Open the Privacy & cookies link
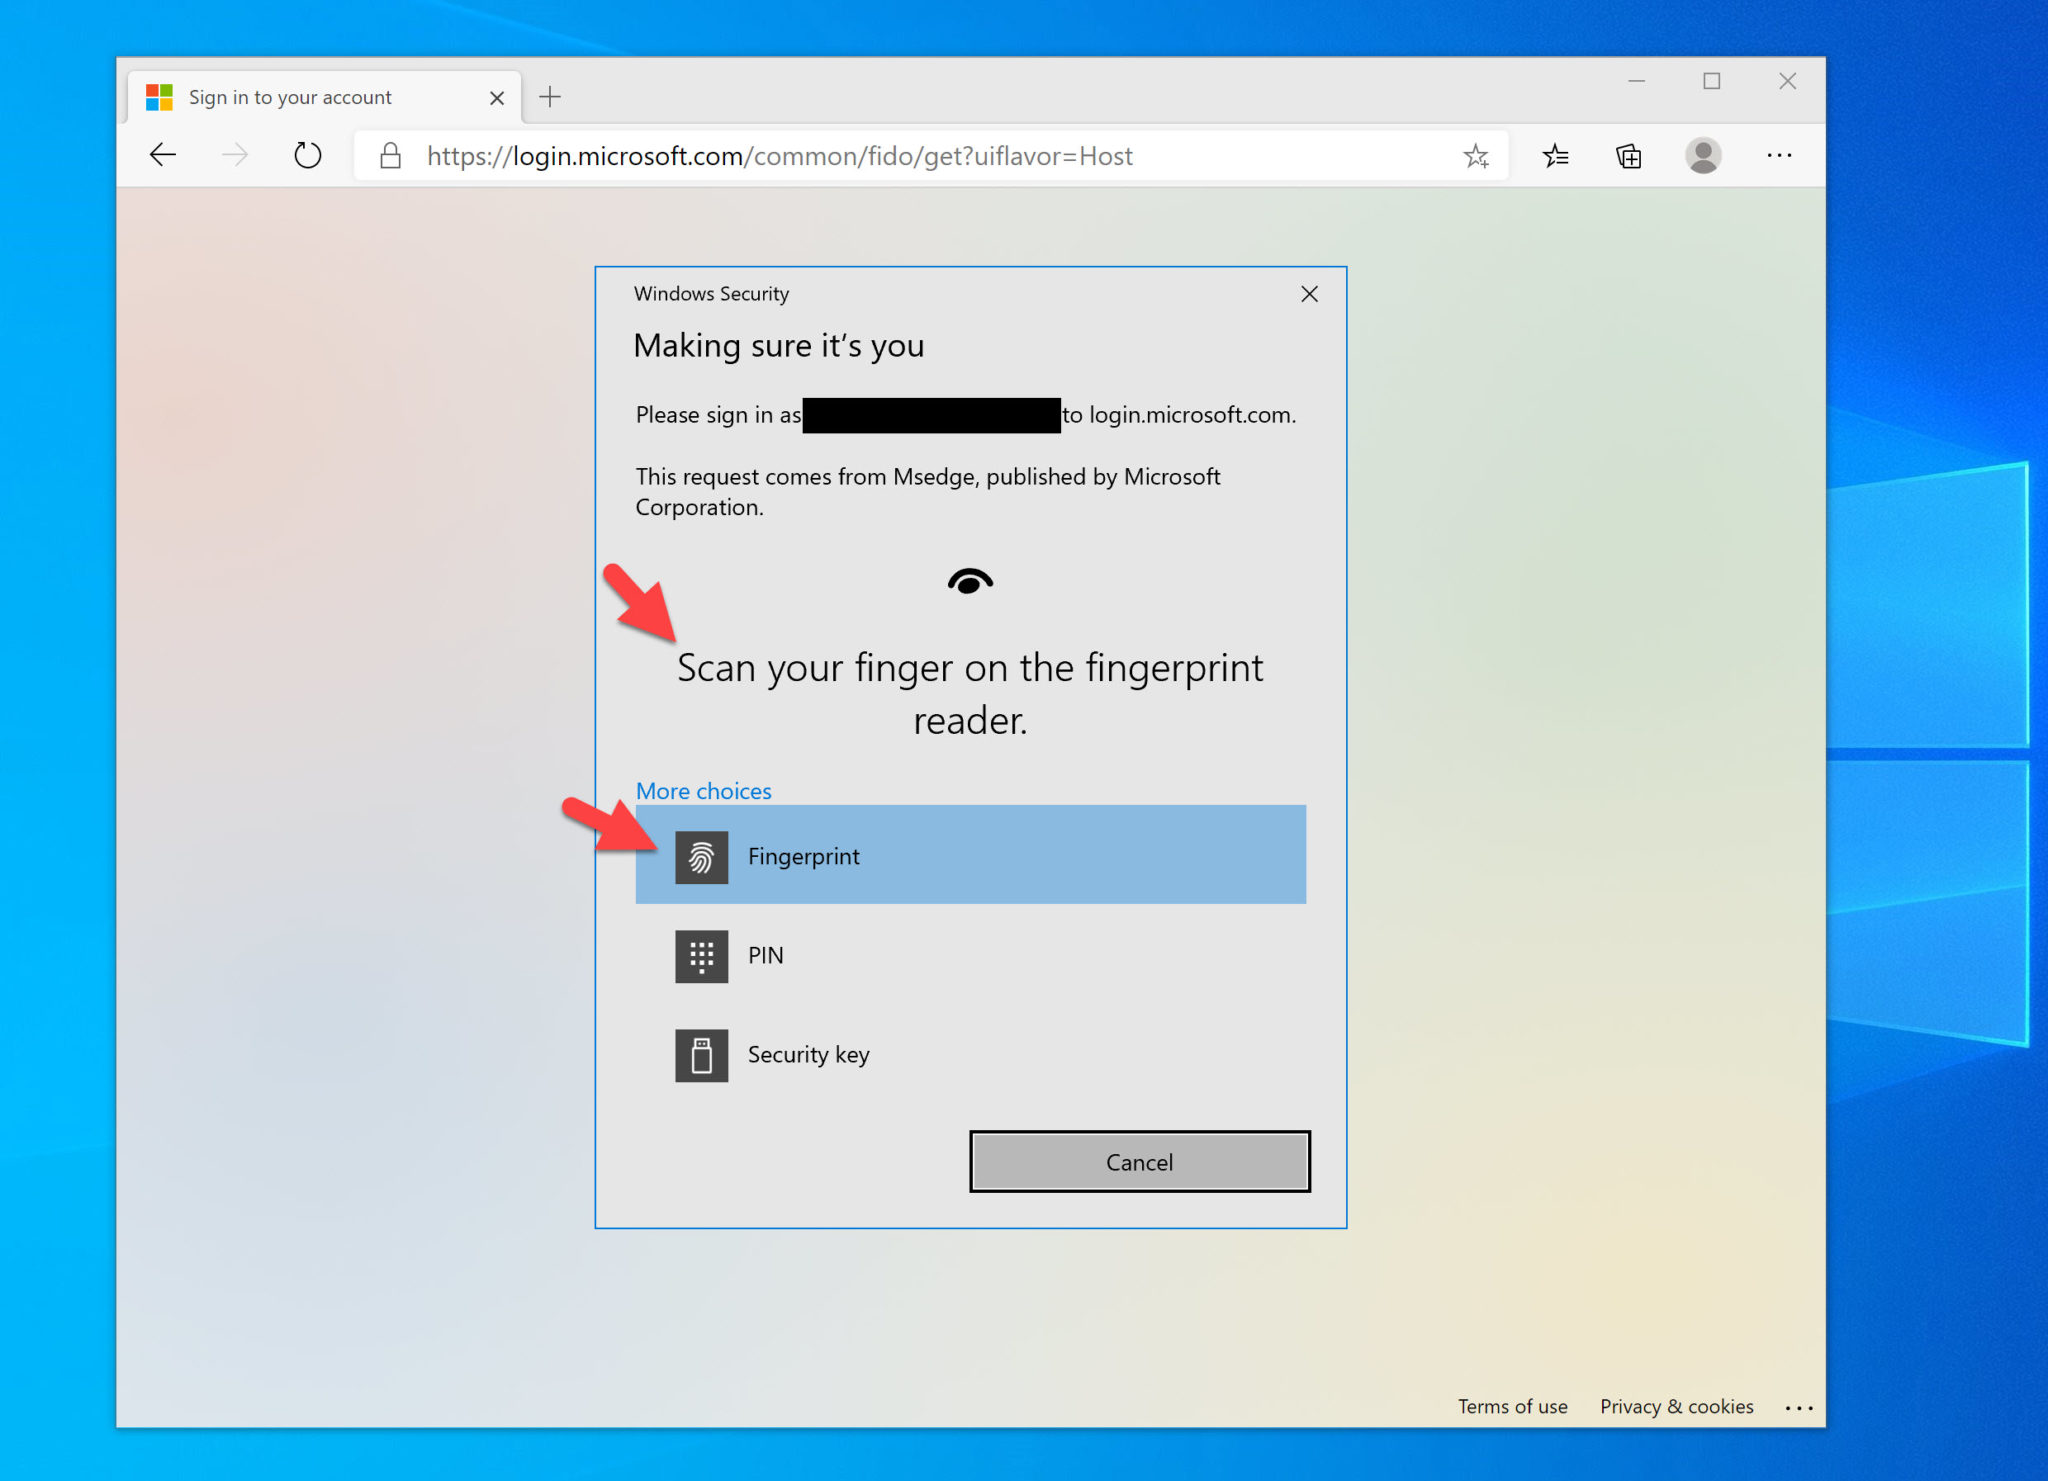 1676,1406
